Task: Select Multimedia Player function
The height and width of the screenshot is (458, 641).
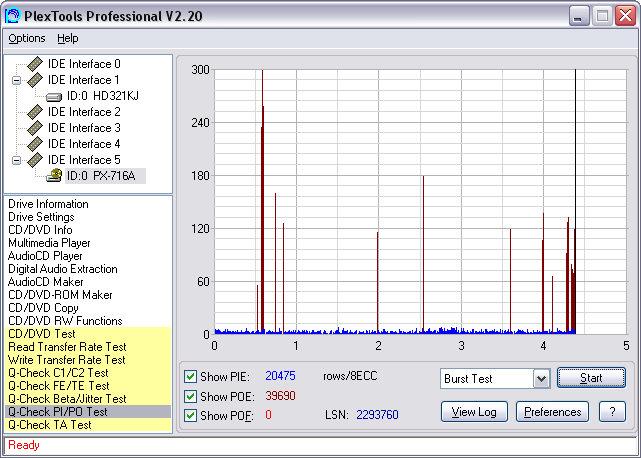Action: click(49, 243)
